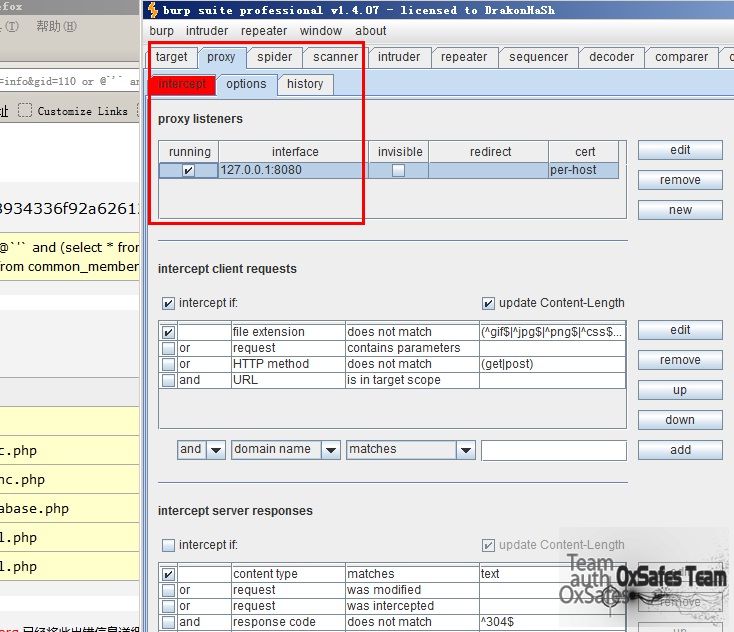
Task: Toggle client requests update Content-Length checkbox
Action: [488, 303]
